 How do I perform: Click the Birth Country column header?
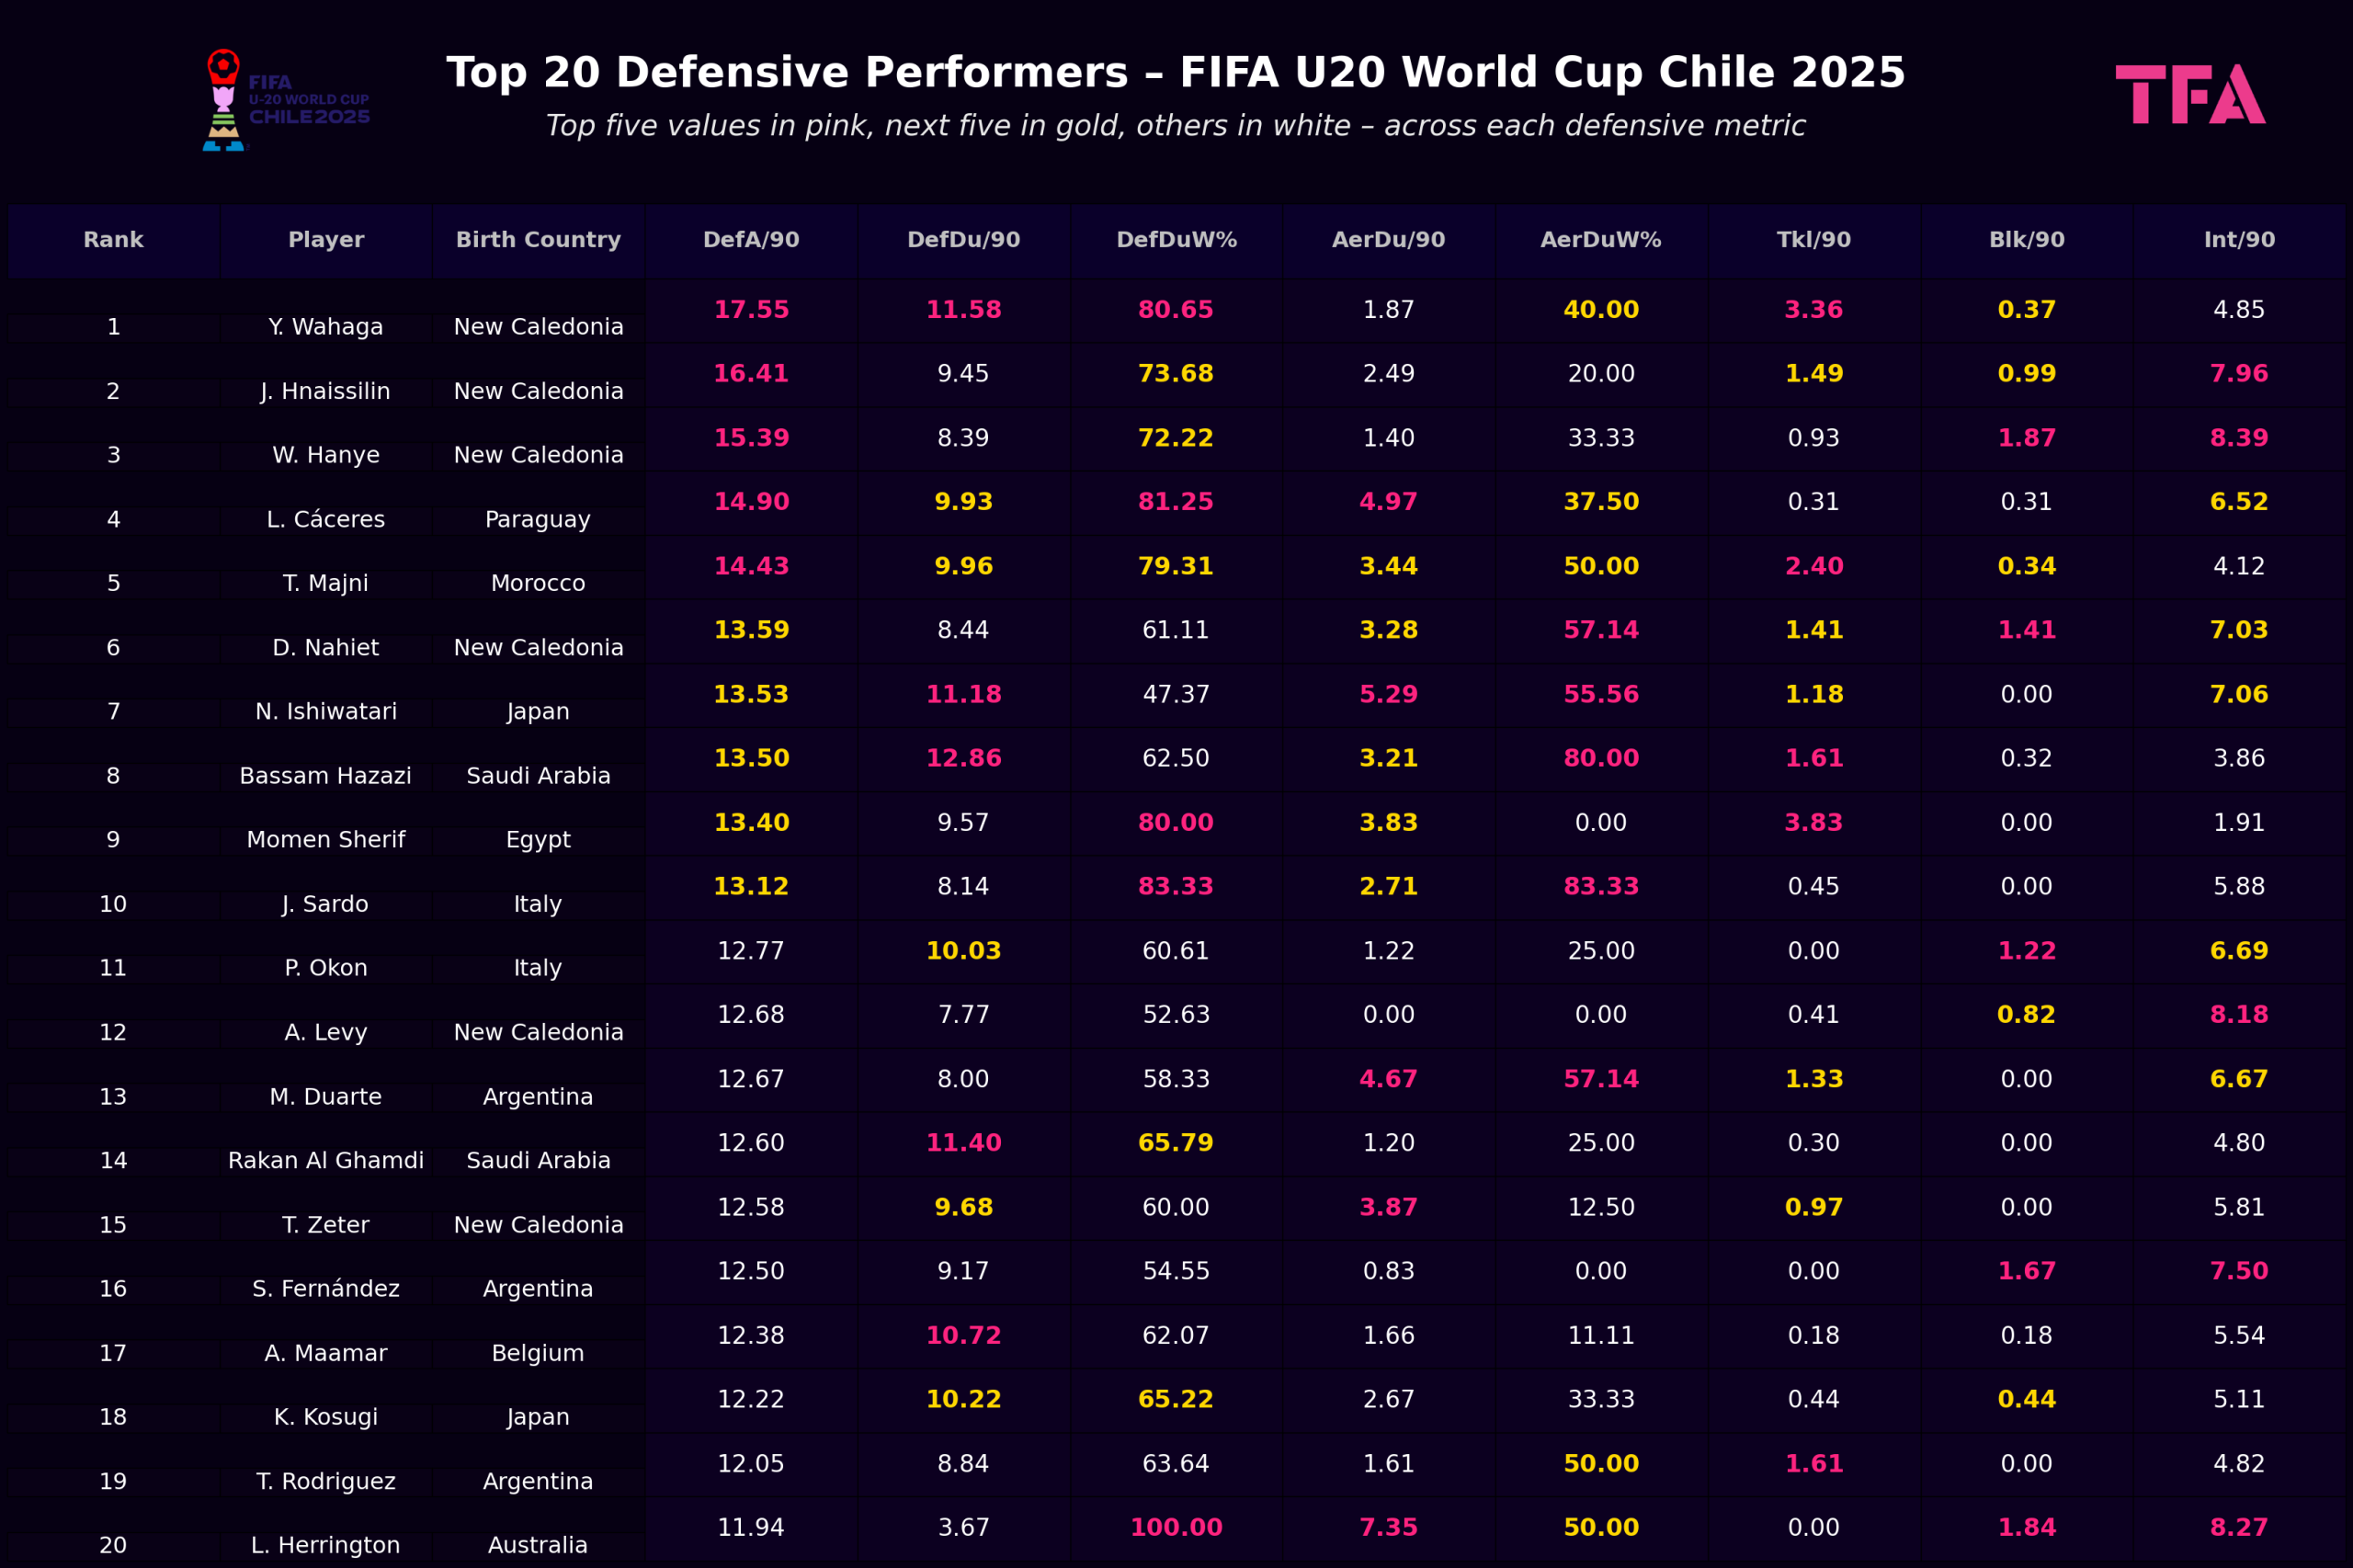pyautogui.click(x=538, y=240)
